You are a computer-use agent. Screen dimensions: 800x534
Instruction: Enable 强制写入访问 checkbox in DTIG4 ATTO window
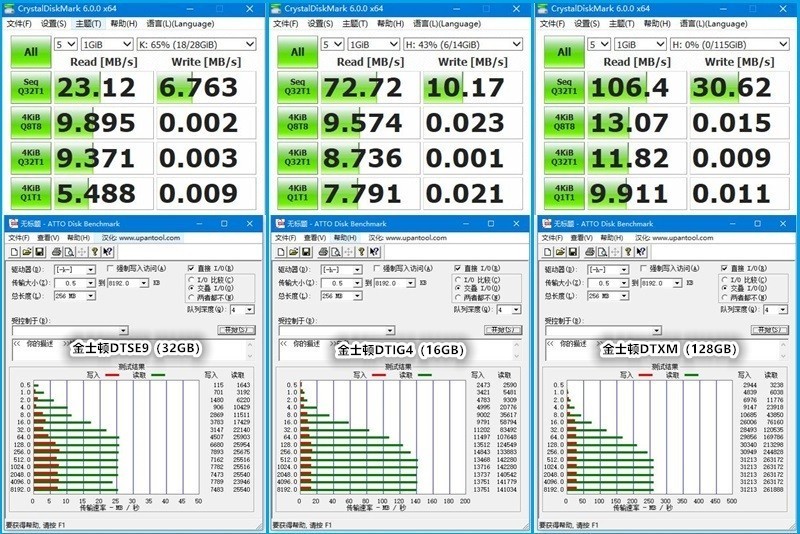[377, 268]
